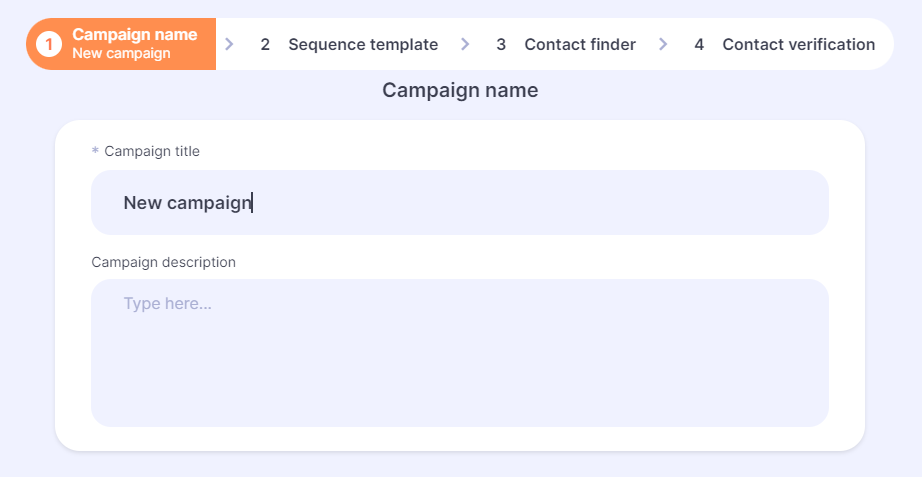
Task: Click the Campaign description field label
Action: point(163,262)
